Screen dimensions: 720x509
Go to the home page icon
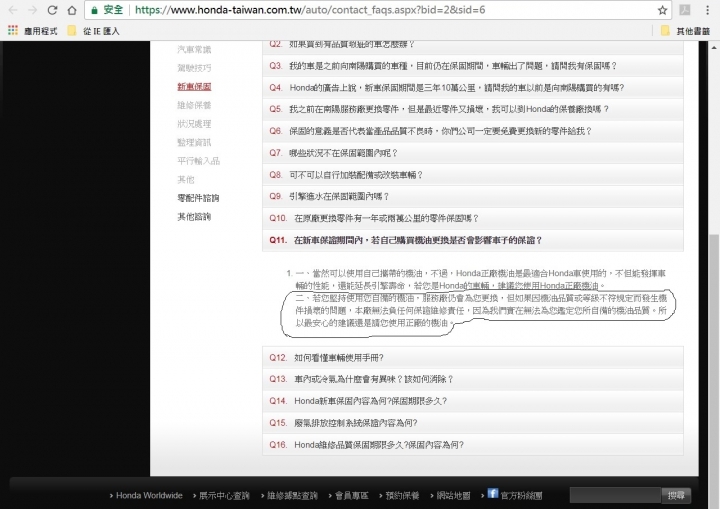tap(72, 10)
